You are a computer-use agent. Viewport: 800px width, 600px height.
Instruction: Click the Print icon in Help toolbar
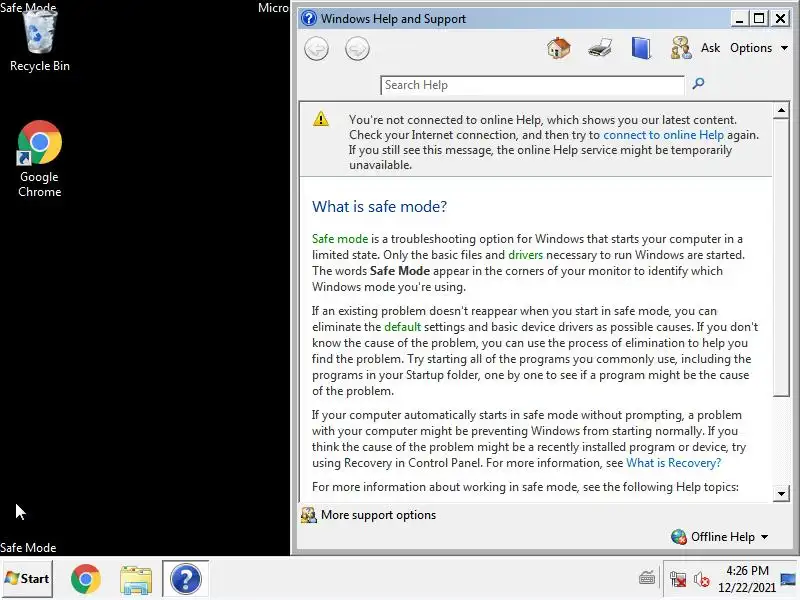point(600,48)
